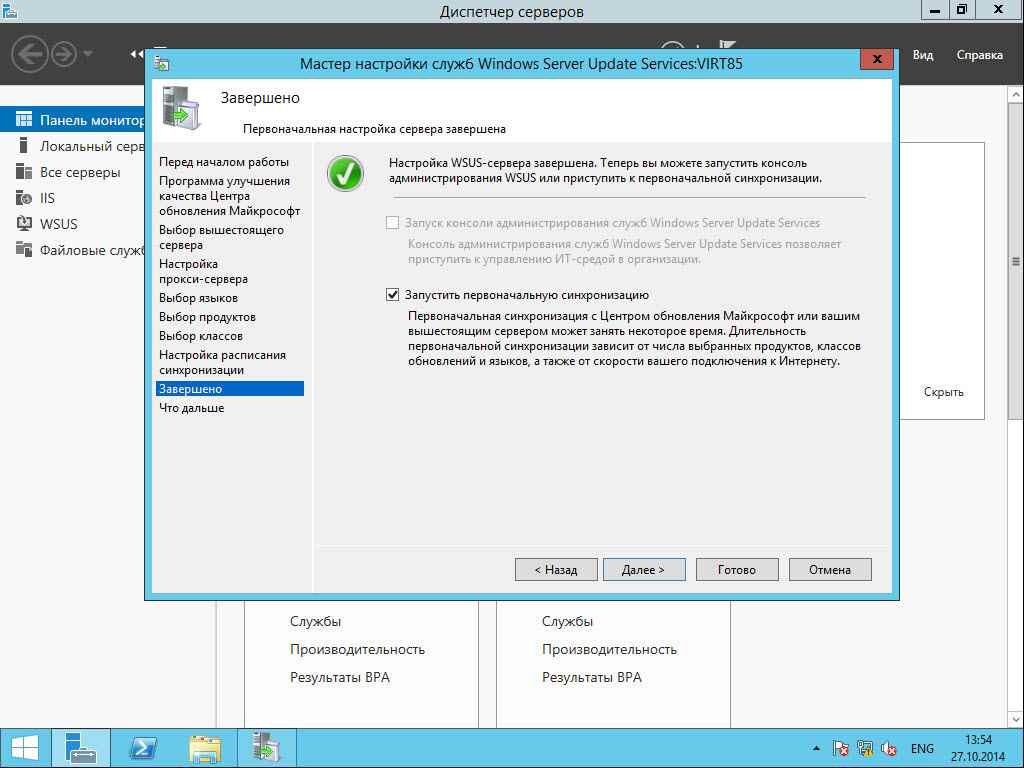1024x768 pixels.
Task: Click the Далее > button
Action: [x=644, y=569]
